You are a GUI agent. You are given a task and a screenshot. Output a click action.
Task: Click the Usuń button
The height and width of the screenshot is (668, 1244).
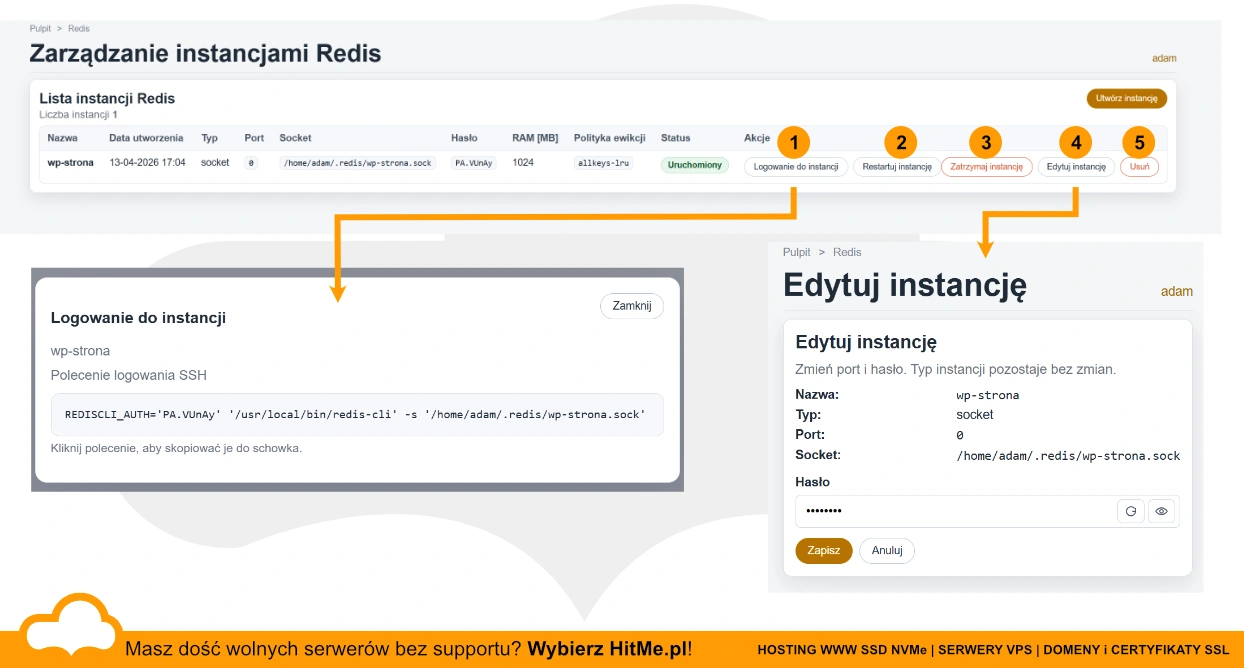tap(1139, 167)
